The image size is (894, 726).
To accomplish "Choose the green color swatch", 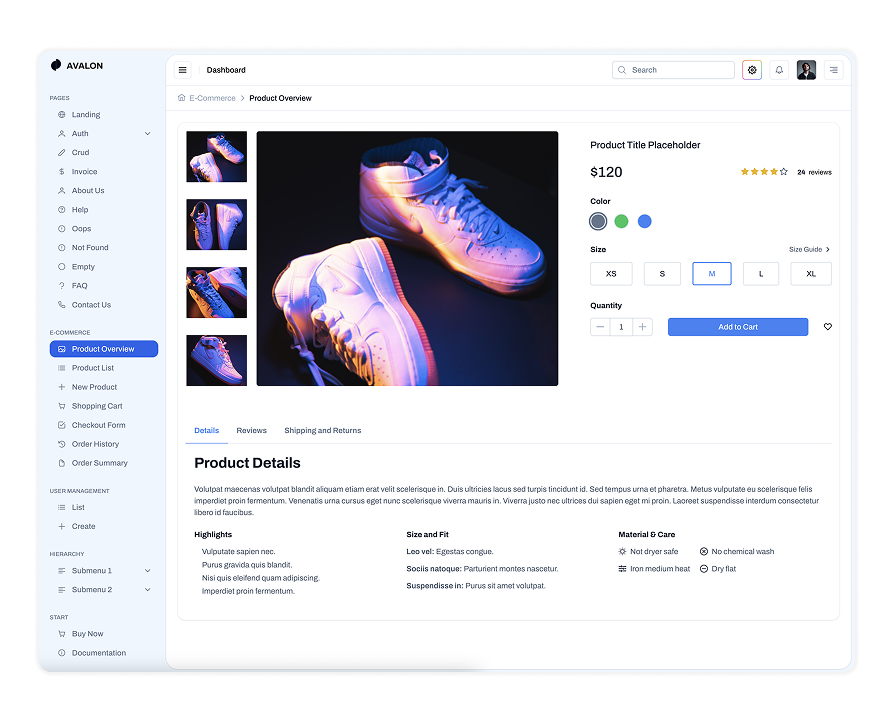I will point(621,221).
